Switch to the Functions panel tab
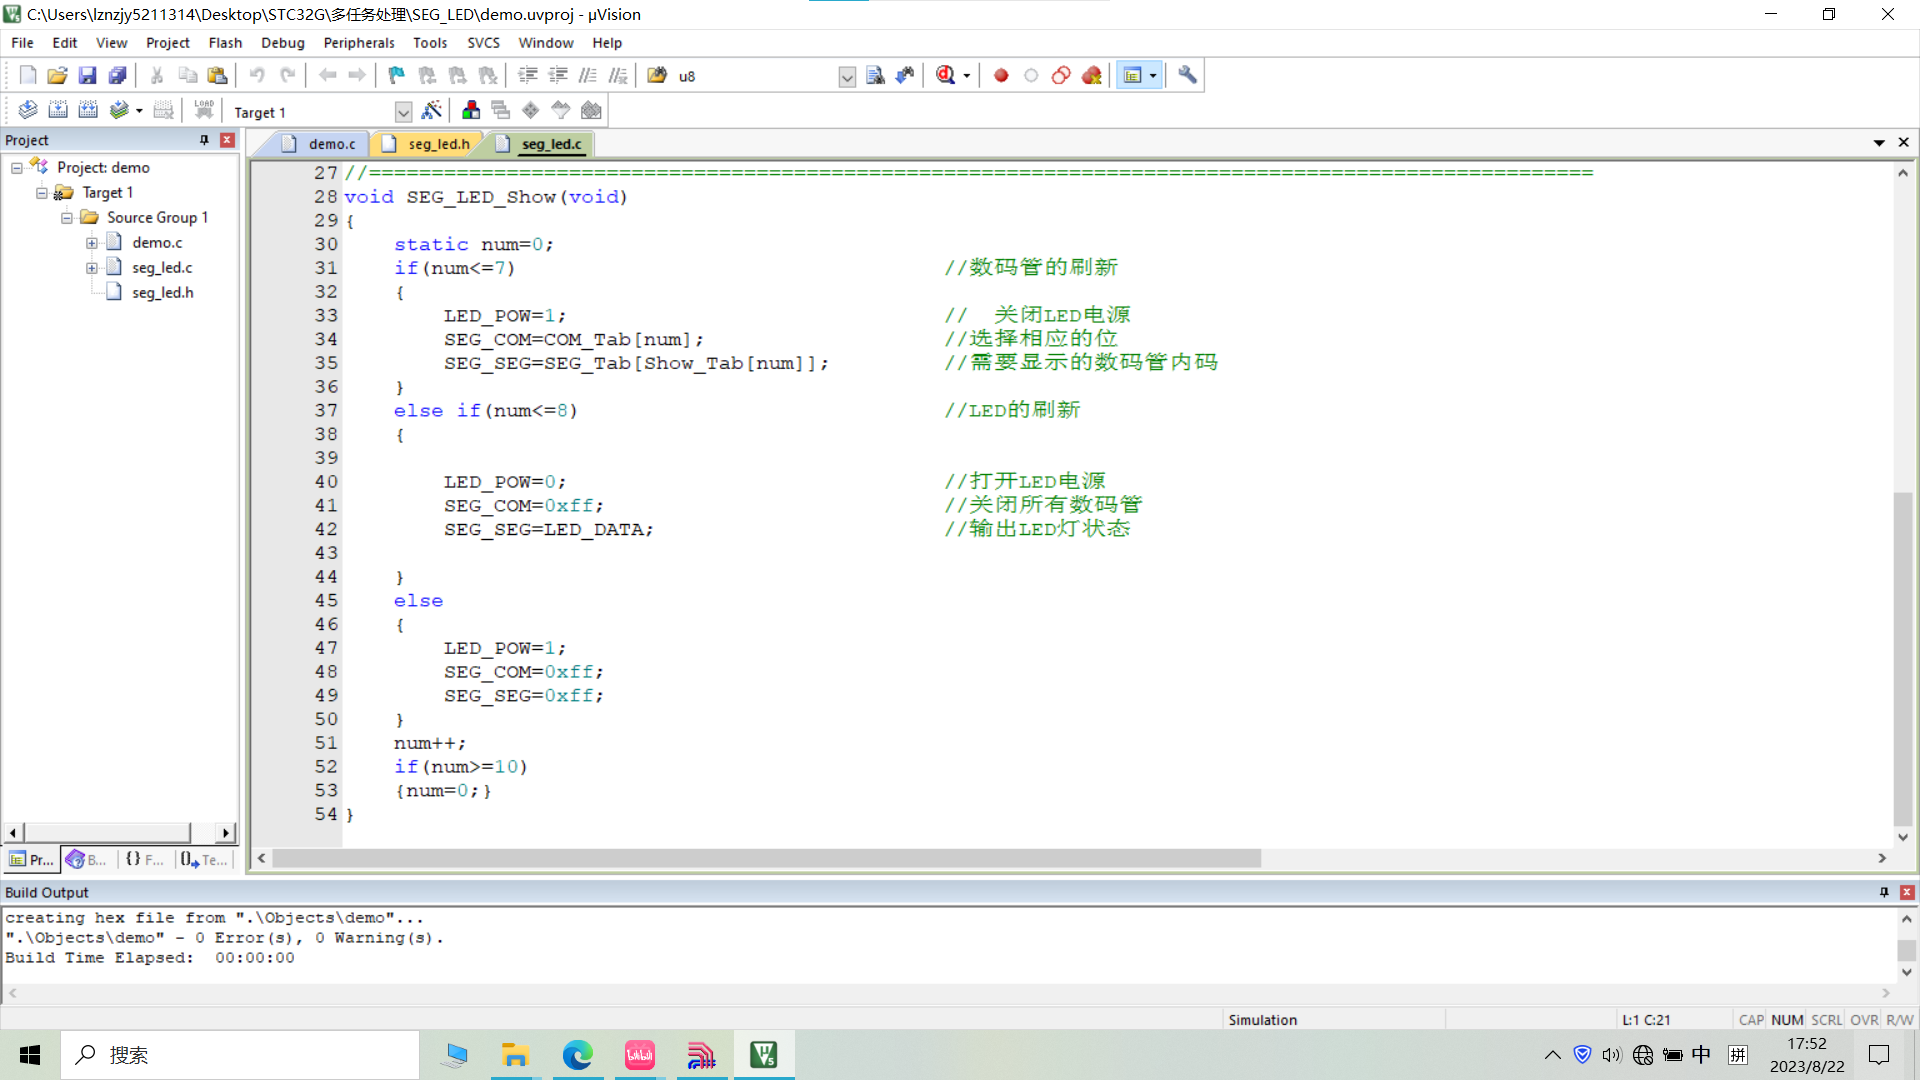The width and height of the screenshot is (1920, 1080). click(146, 859)
